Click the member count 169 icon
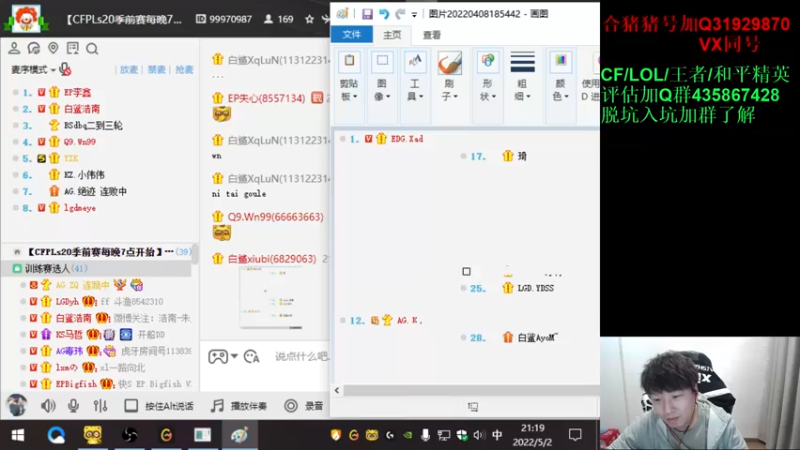 (268, 19)
